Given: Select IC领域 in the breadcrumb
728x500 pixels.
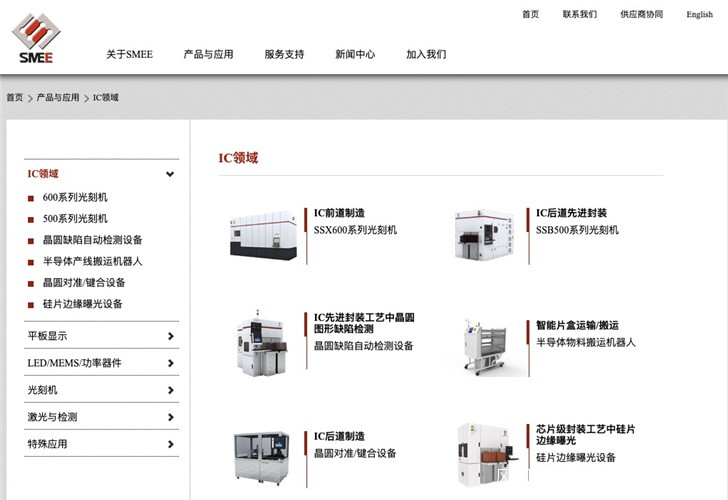Looking at the screenshot, I should pos(106,97).
